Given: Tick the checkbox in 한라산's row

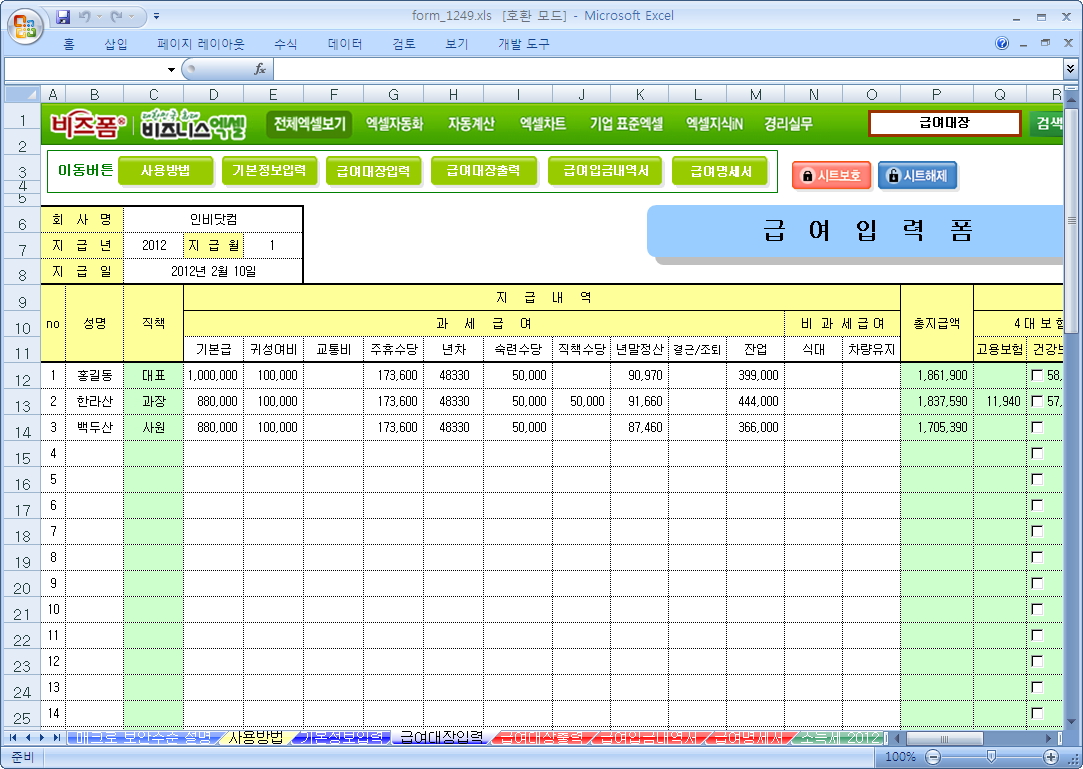Looking at the screenshot, I should coord(1037,401).
